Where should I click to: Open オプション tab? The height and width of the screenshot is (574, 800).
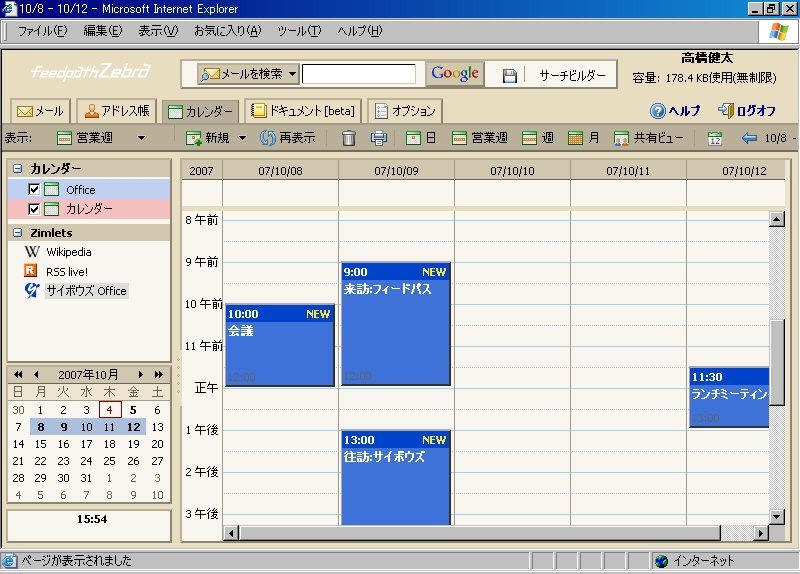click(405, 111)
